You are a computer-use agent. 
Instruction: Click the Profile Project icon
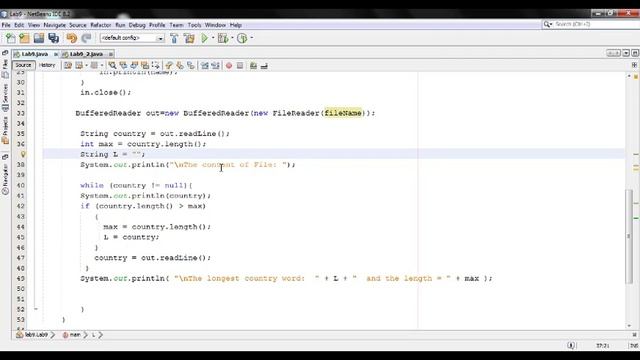click(242, 38)
